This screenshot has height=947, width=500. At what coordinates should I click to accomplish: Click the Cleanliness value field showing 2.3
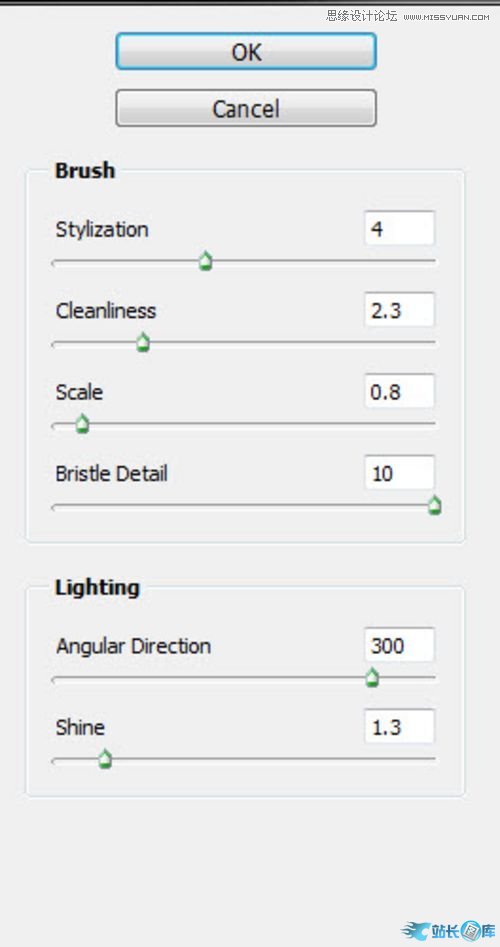(x=399, y=310)
